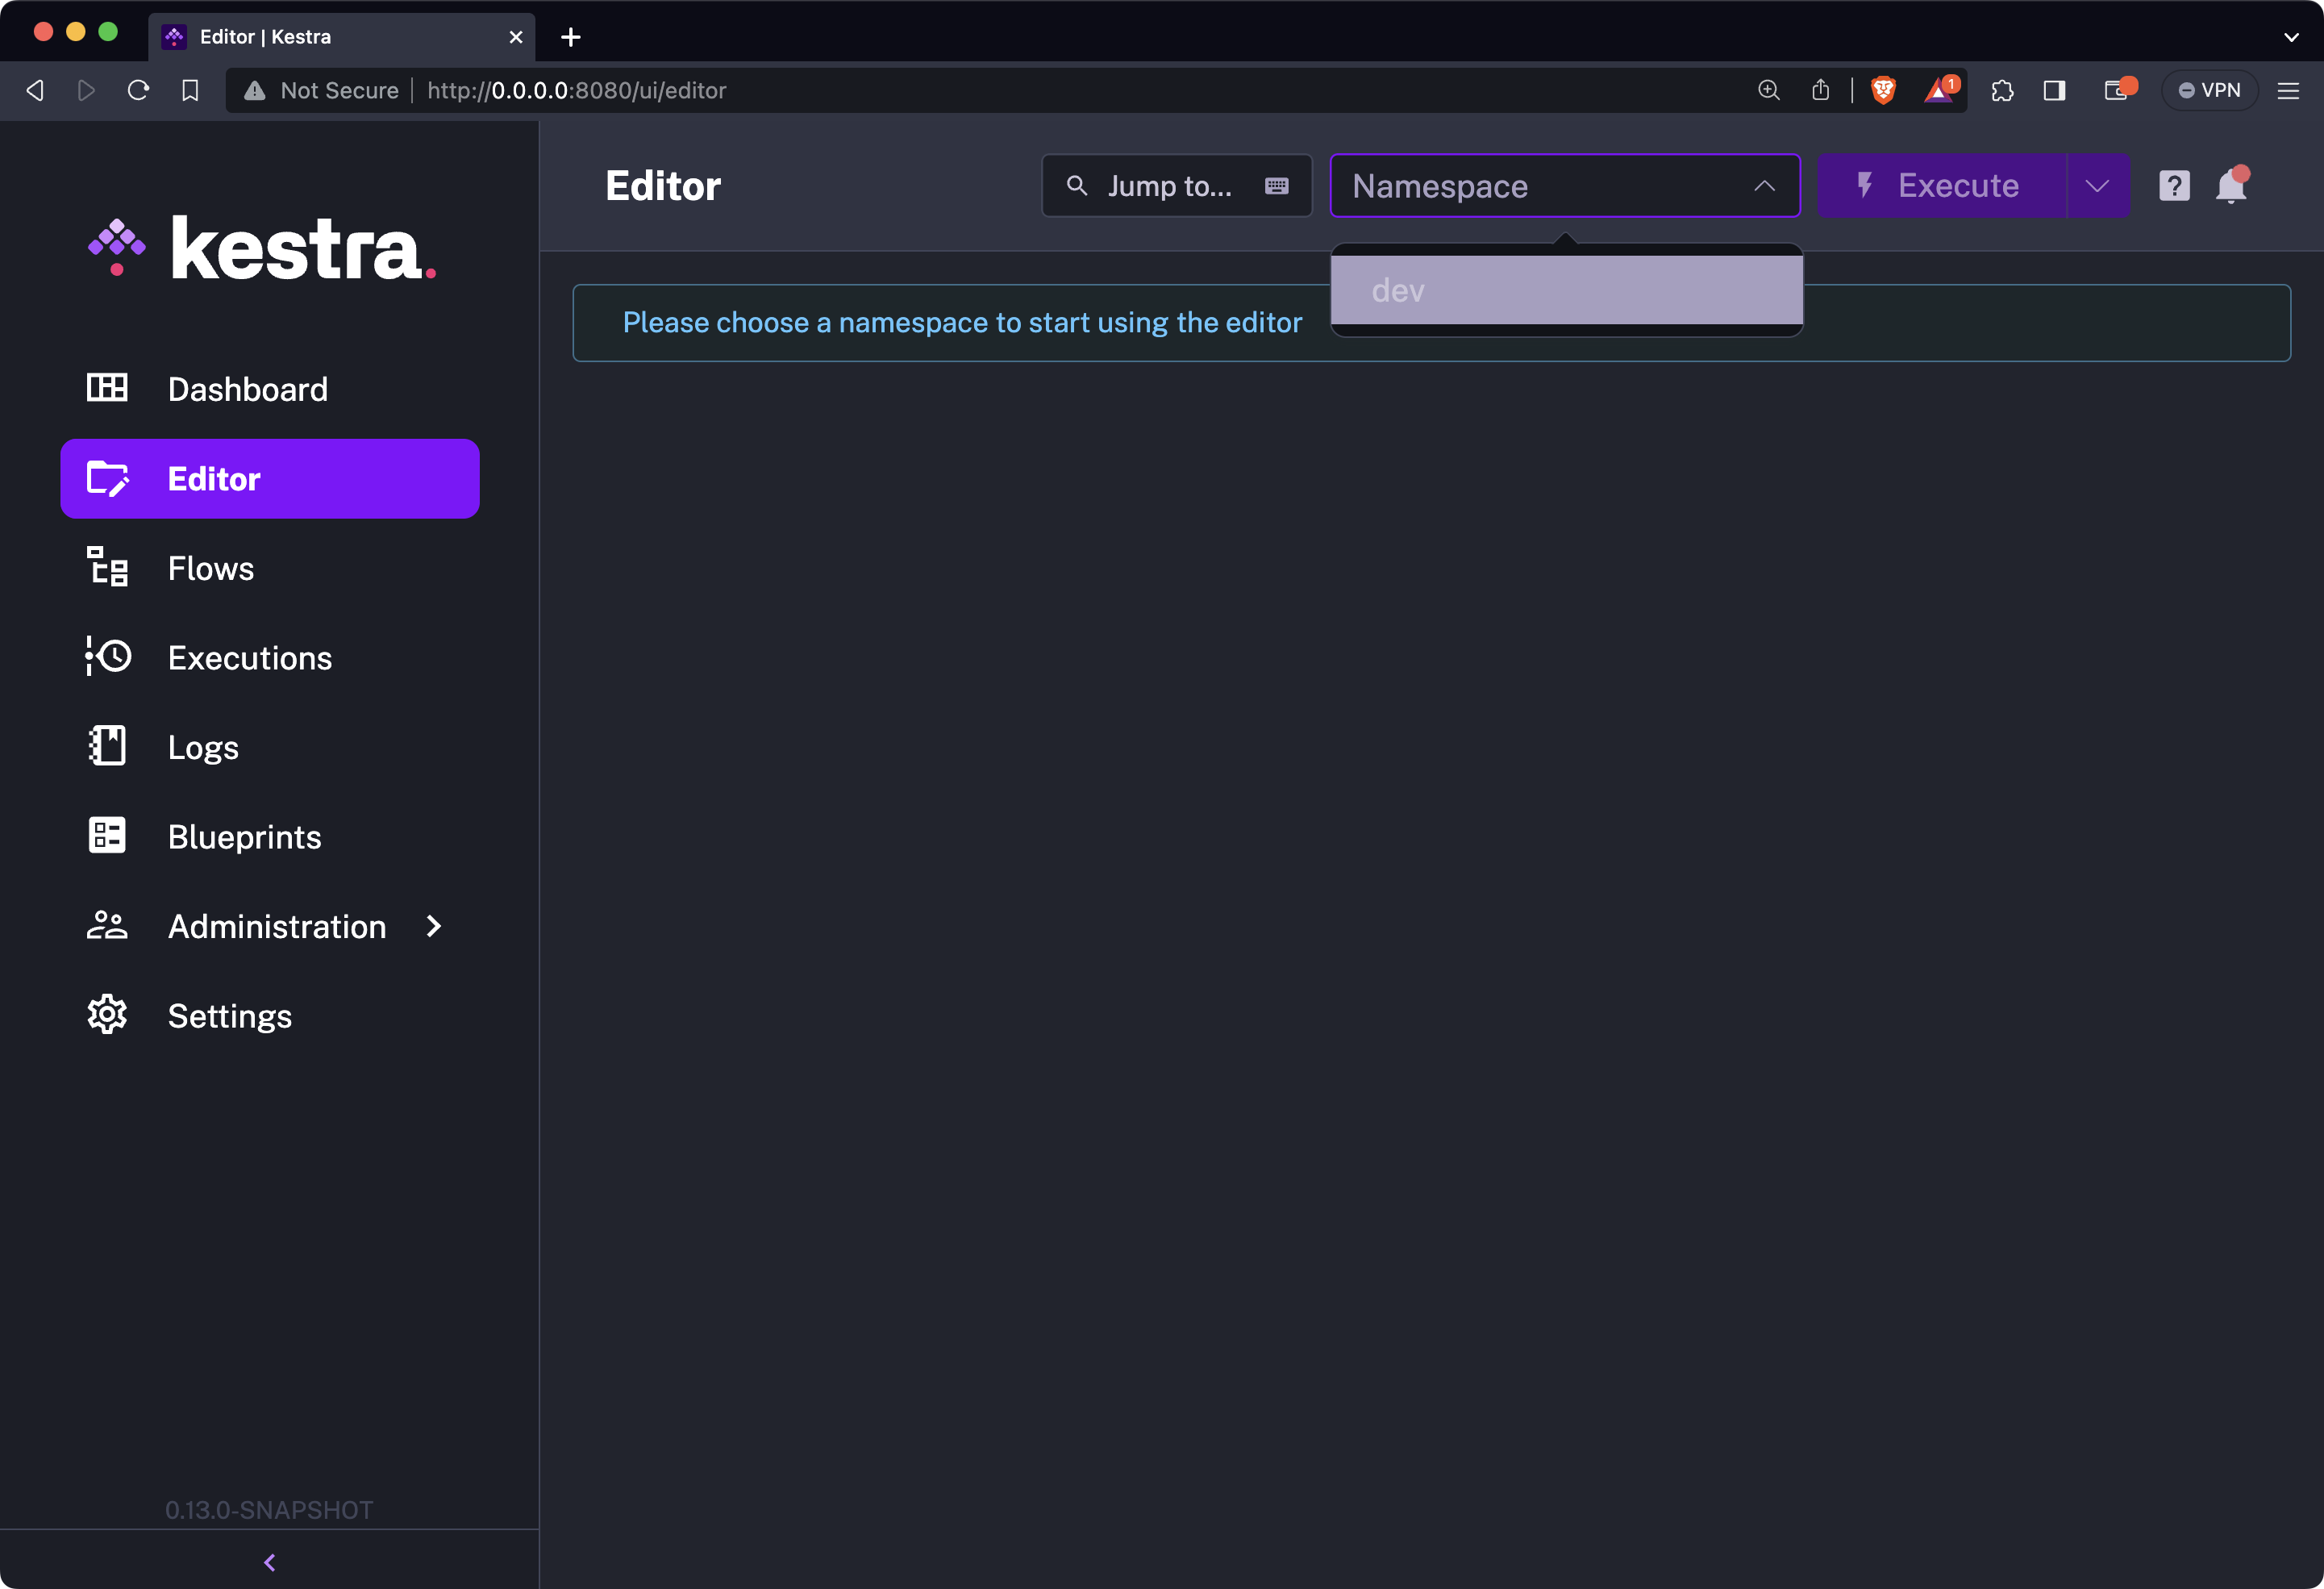Click the 0.13.0-SNAPSHOT version label

[x=269, y=1510]
